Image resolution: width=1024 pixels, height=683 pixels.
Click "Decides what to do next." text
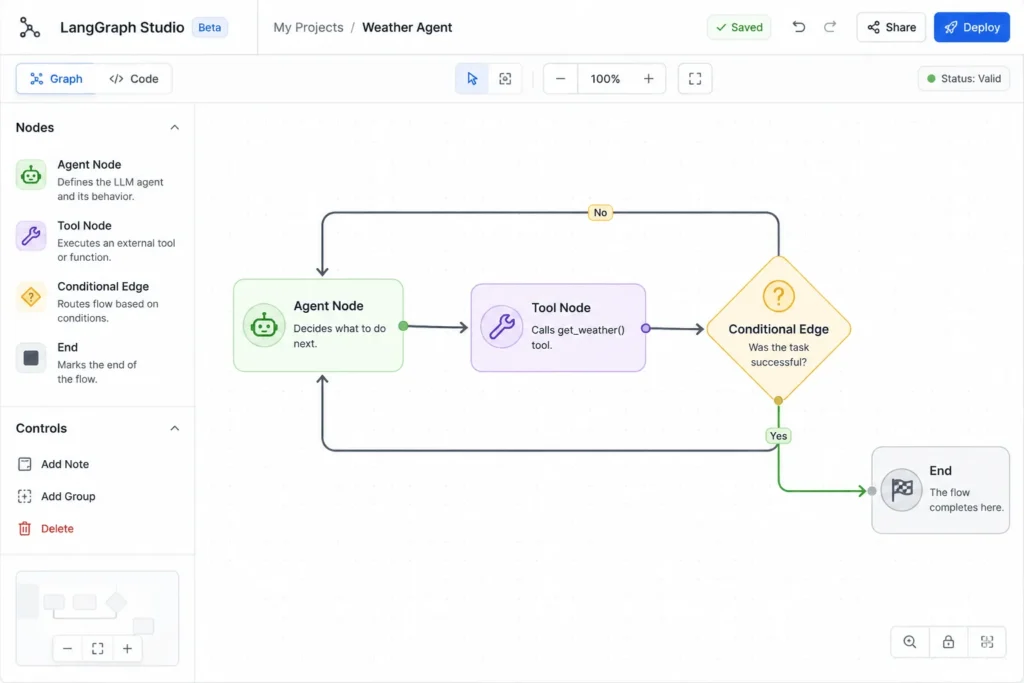[x=340, y=336]
